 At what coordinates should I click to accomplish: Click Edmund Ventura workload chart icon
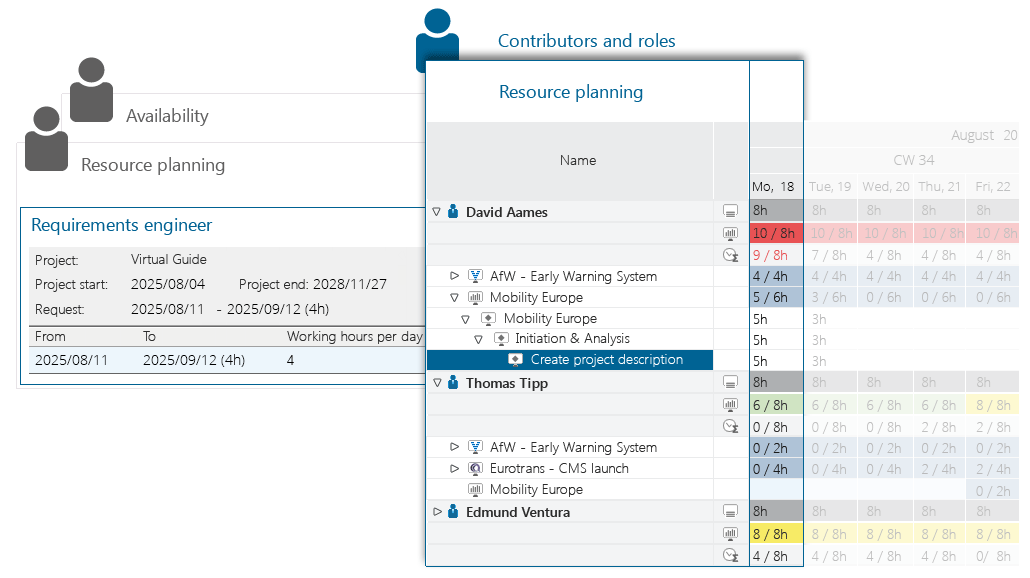point(731,534)
